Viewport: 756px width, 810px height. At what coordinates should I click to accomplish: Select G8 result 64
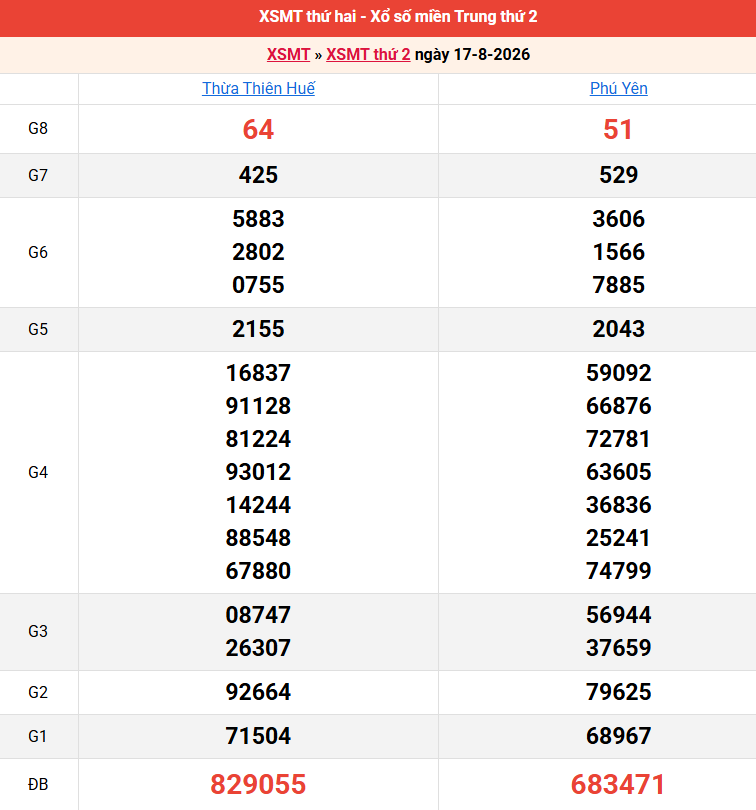click(258, 129)
